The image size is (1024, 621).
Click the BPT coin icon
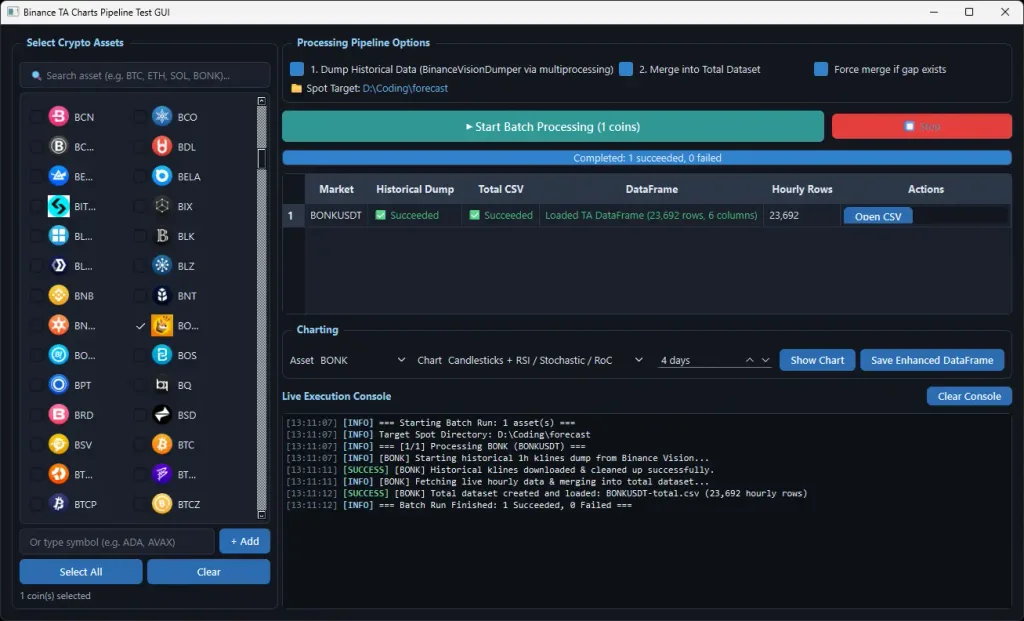(x=58, y=385)
